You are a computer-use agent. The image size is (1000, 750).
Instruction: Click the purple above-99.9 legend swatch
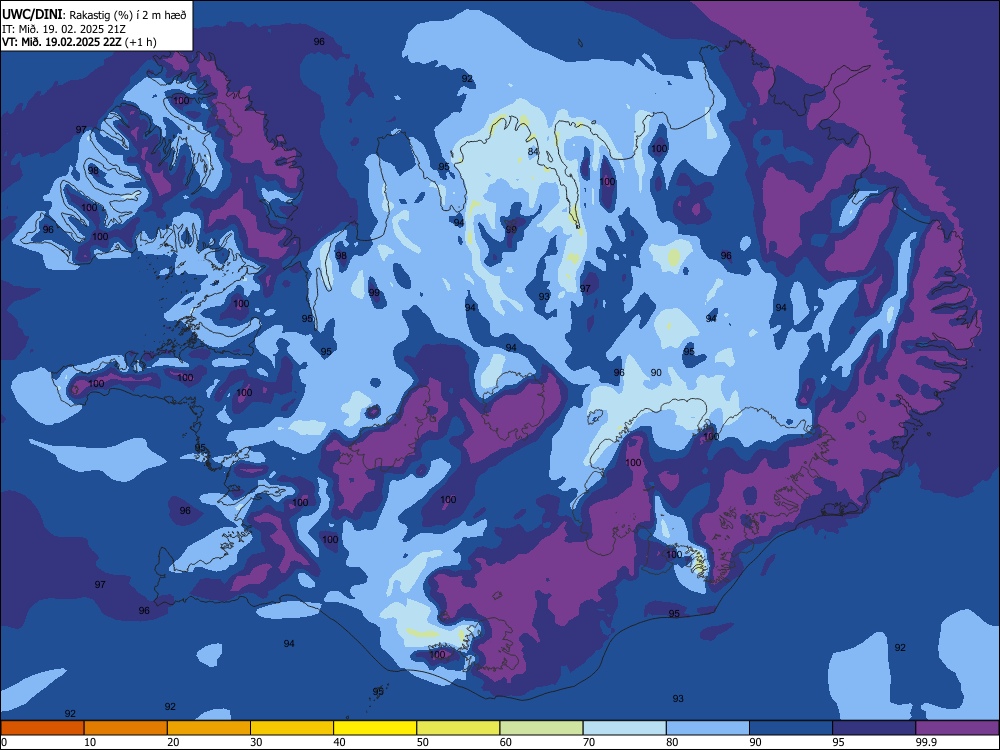pos(957,728)
